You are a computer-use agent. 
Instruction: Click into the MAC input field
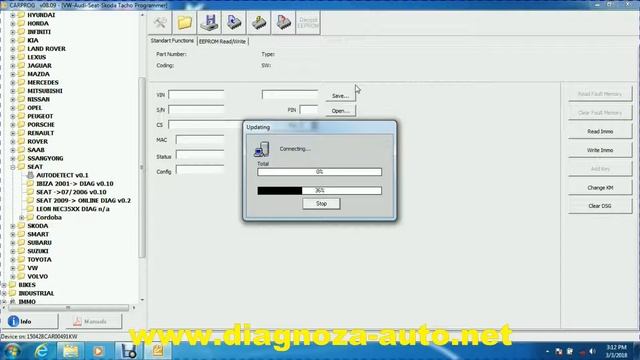point(200,140)
